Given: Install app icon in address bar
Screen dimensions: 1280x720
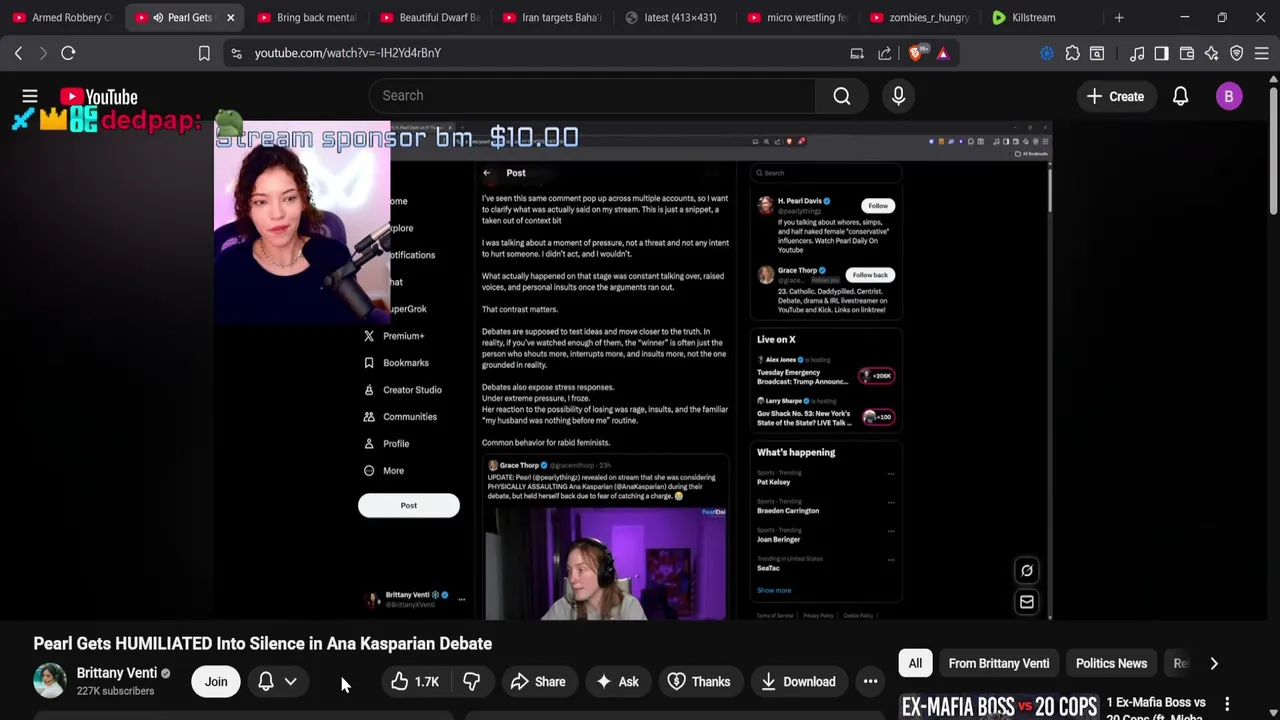Looking at the screenshot, I should [x=857, y=53].
